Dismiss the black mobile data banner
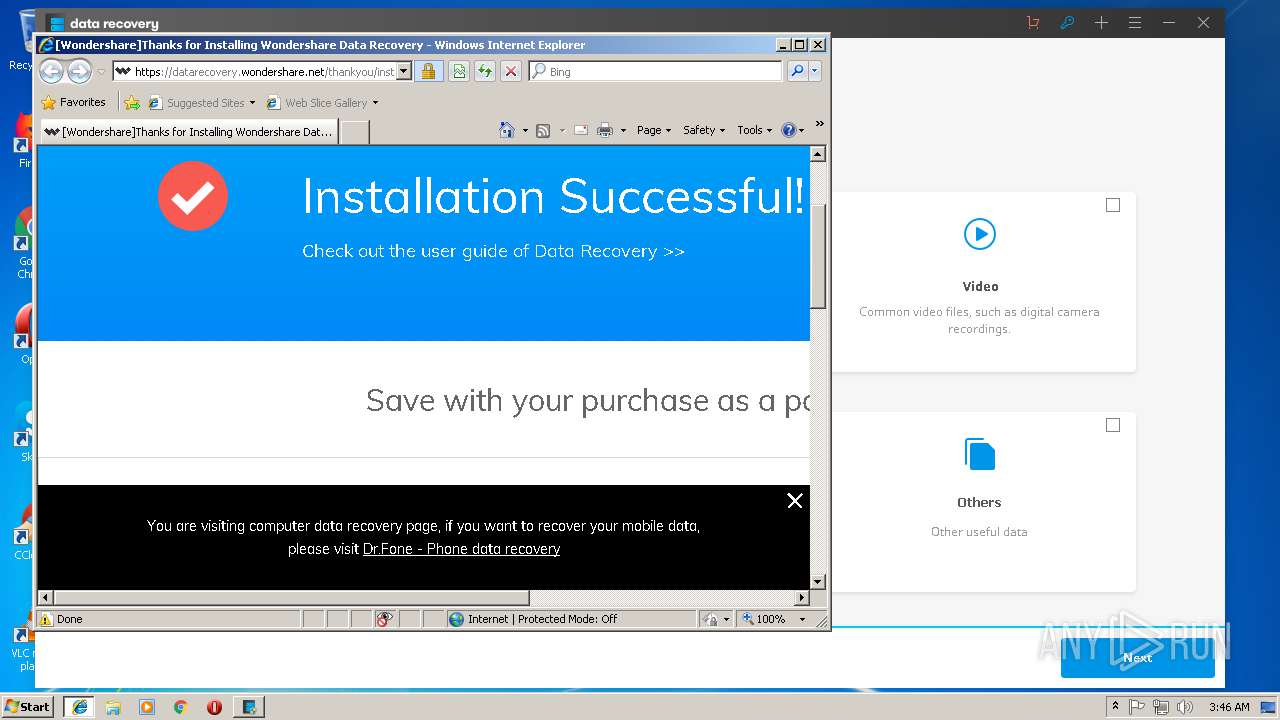Image resolution: width=1280 pixels, height=720 pixels. coord(795,501)
